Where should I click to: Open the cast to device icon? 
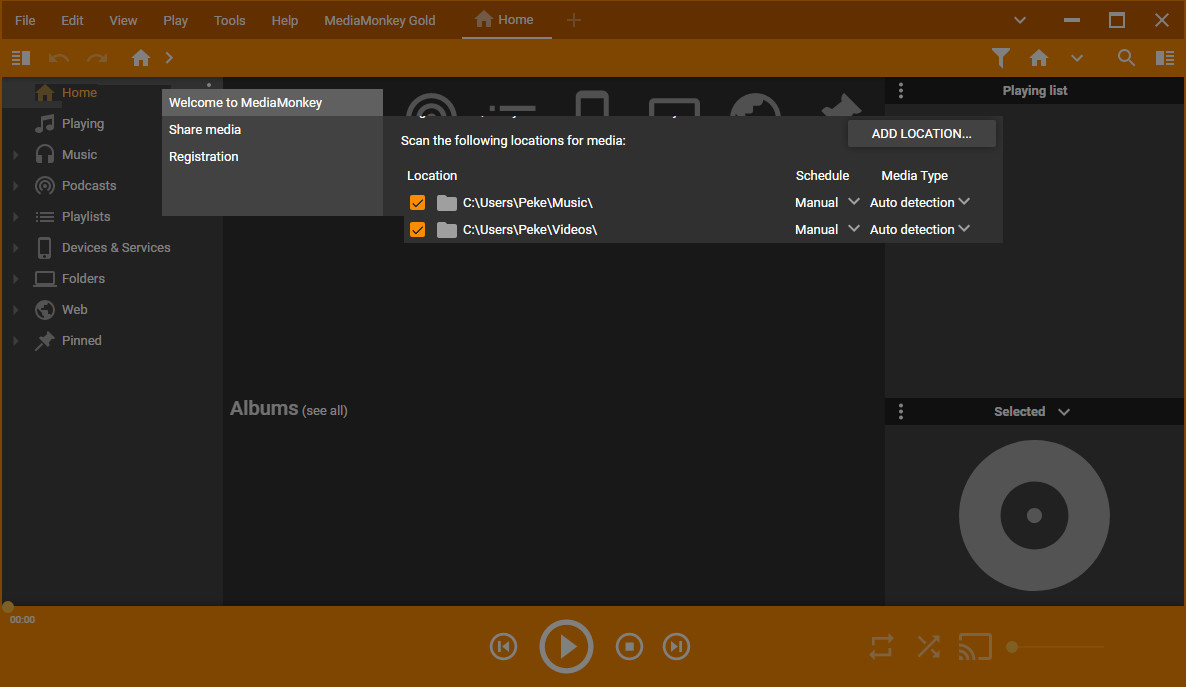click(975, 647)
